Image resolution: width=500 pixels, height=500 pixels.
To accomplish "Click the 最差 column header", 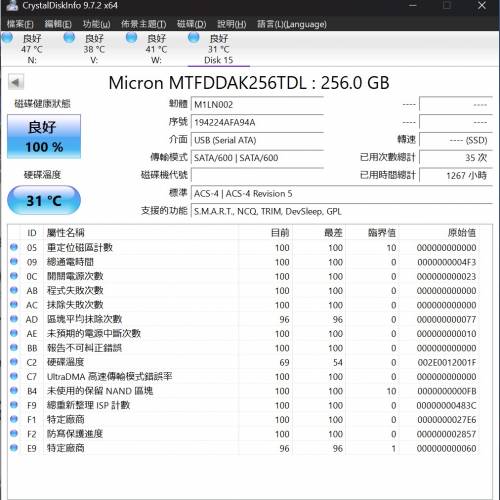I will 334,233.
